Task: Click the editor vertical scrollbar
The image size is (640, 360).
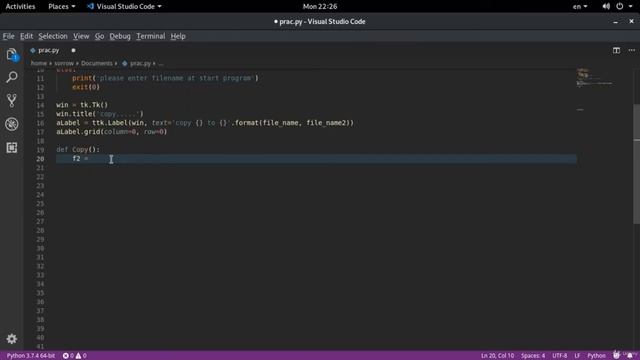Action: (x=636, y=163)
